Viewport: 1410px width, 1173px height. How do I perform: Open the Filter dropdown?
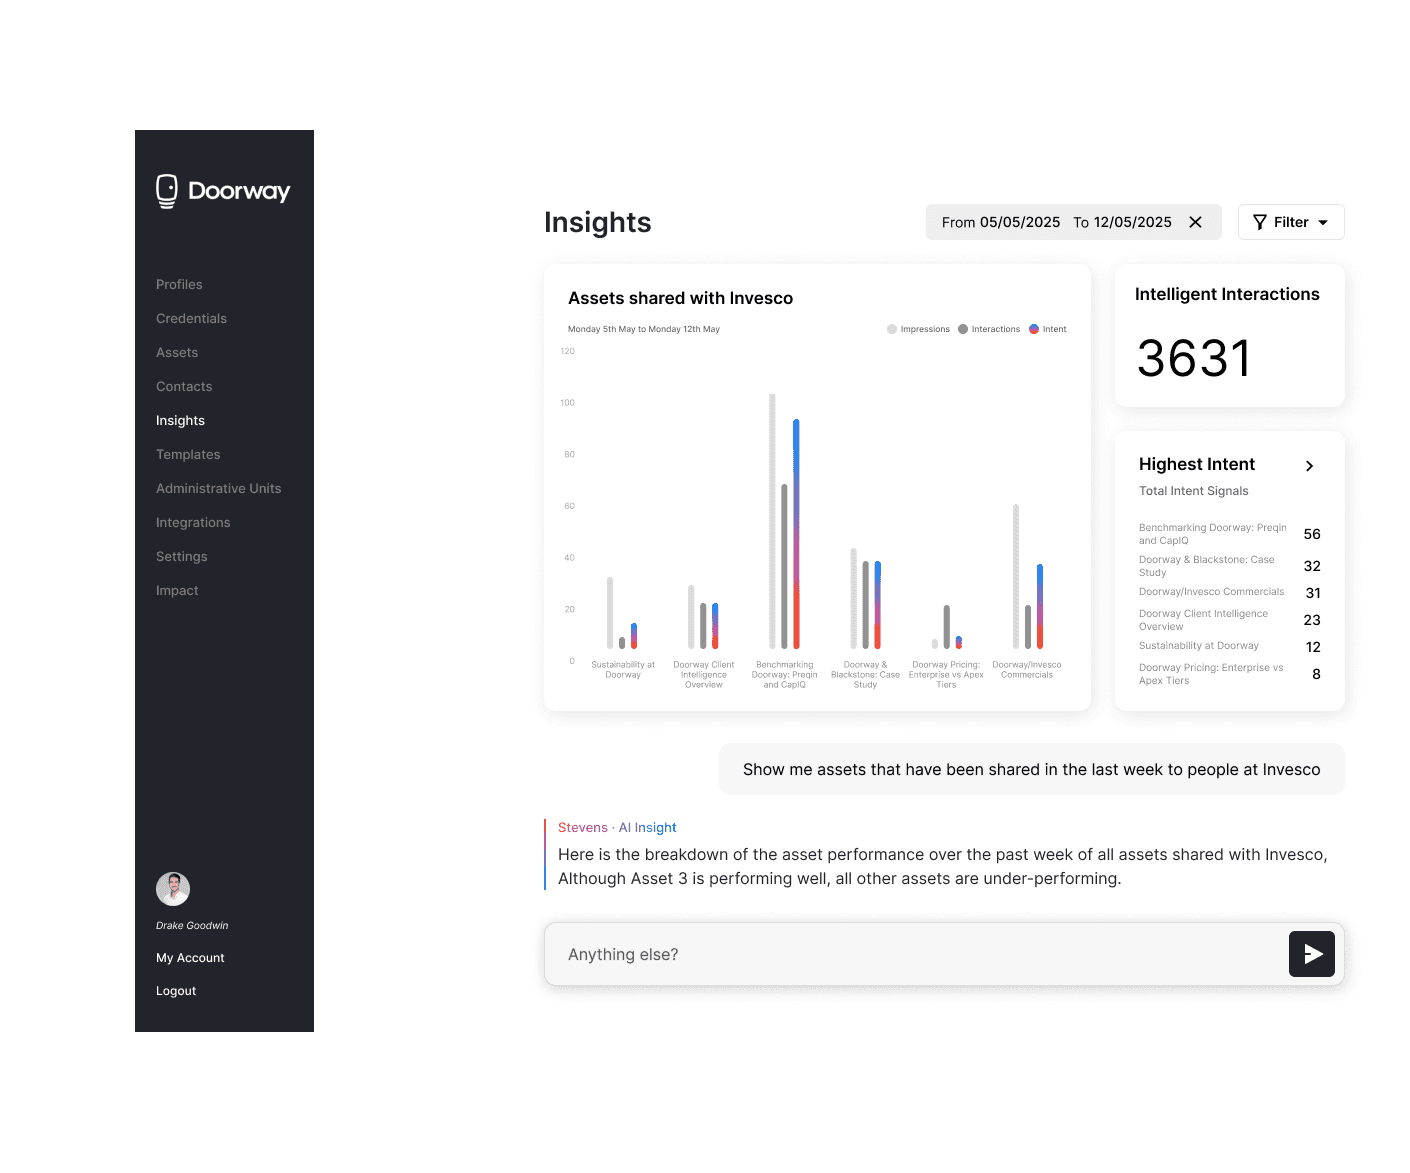(1291, 222)
